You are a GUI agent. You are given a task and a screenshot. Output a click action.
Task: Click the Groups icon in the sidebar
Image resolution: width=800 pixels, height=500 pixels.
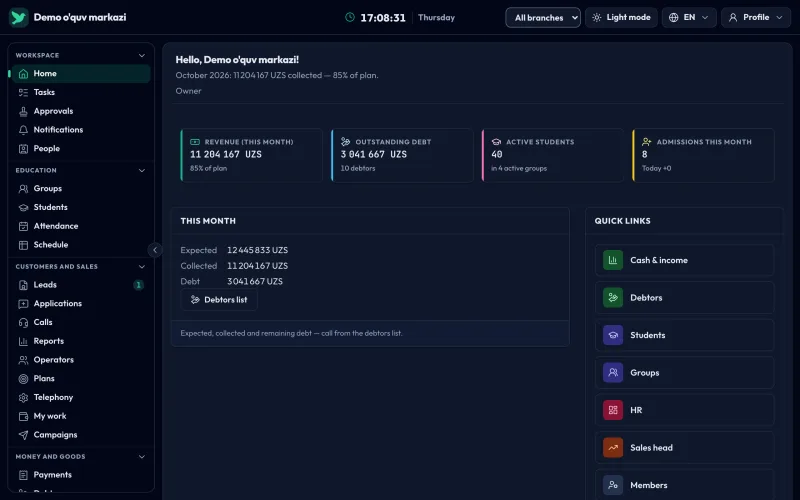(23, 189)
